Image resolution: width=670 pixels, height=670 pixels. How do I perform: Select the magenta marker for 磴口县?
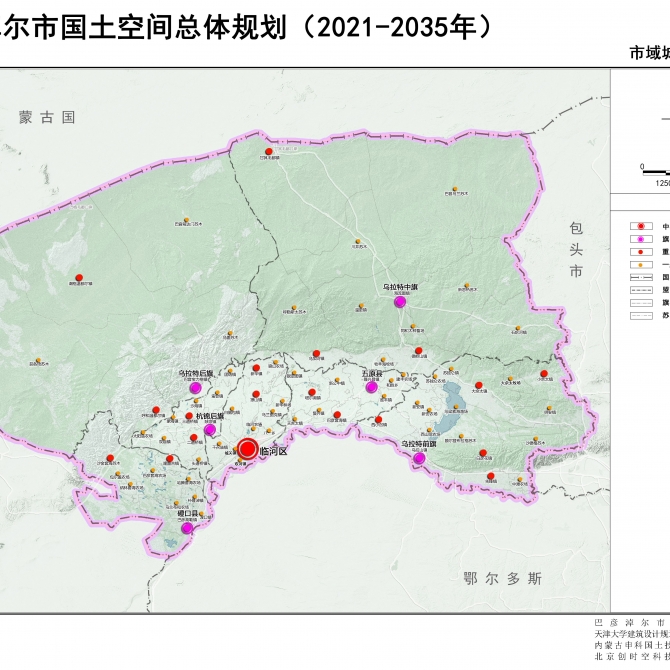186,529
